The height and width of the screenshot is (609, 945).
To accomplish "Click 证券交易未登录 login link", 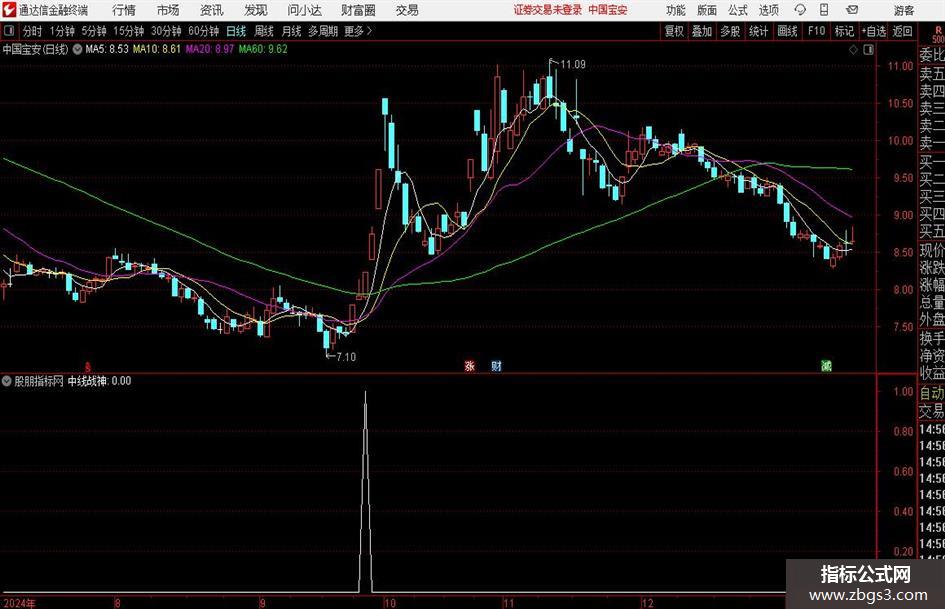I will (548, 10).
